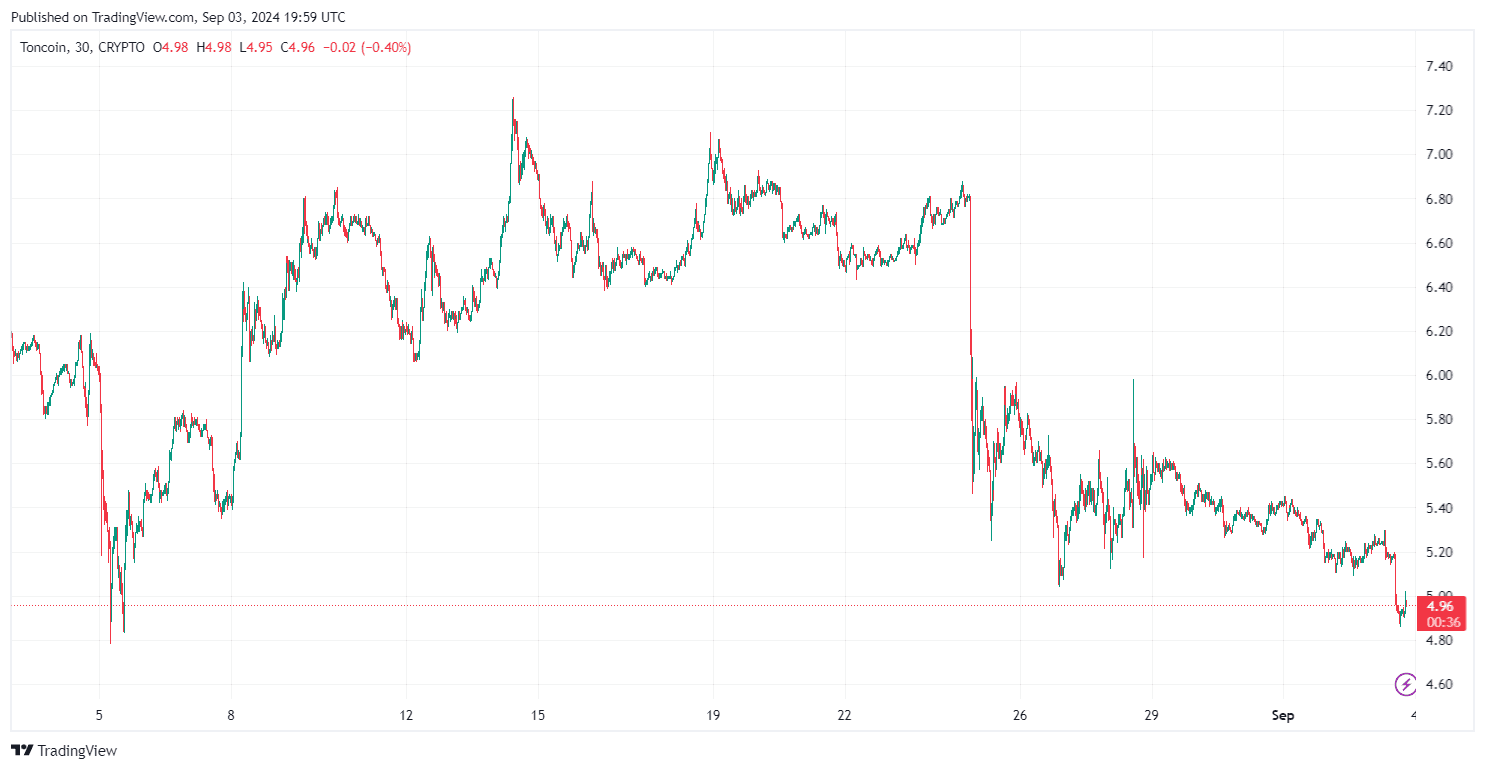
Task: Select the O4.98 open value
Action: point(173,47)
